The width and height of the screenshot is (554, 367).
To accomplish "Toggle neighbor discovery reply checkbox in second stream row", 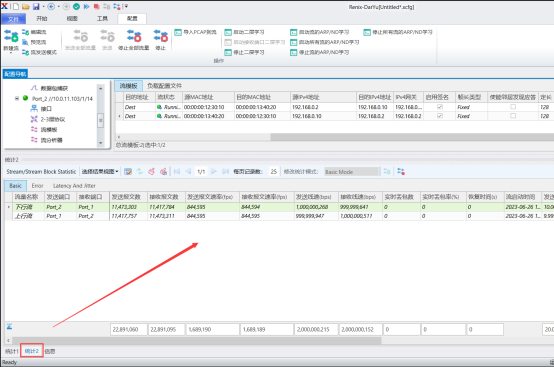I will [513, 116].
